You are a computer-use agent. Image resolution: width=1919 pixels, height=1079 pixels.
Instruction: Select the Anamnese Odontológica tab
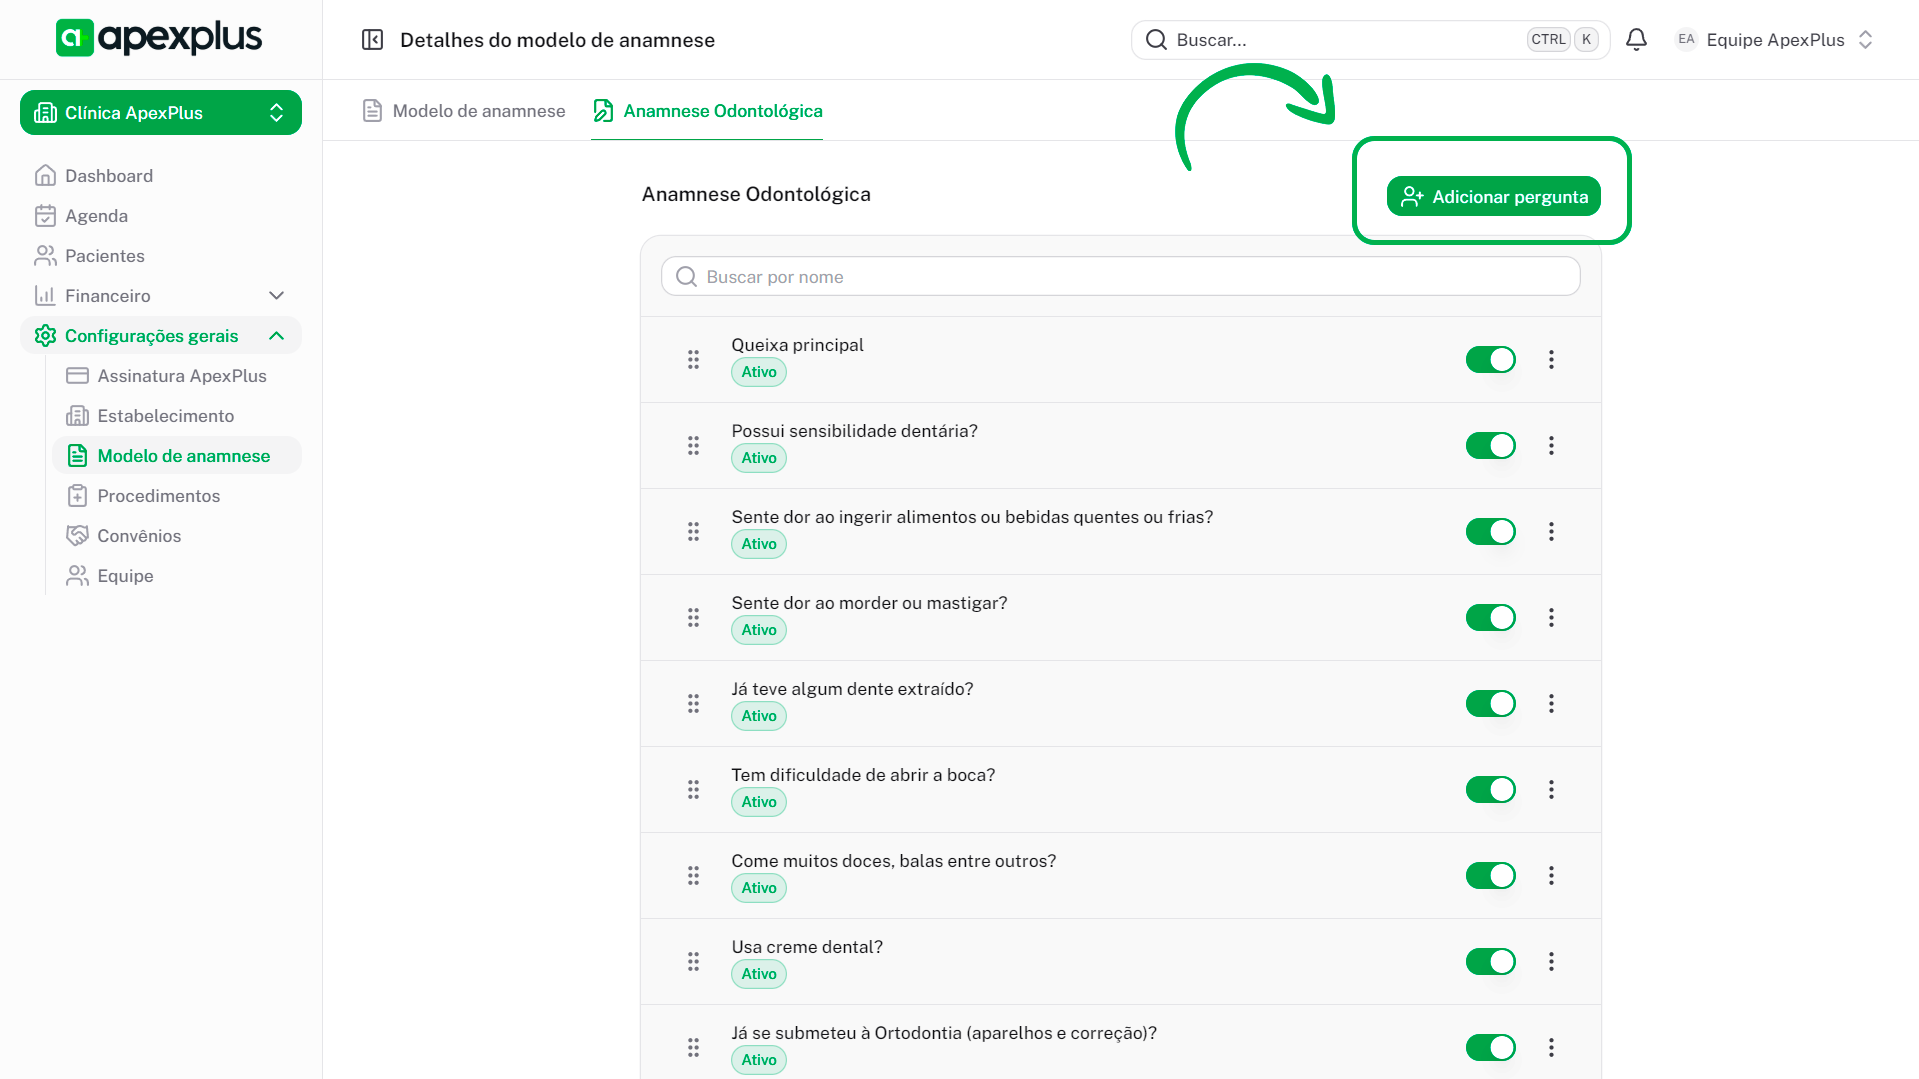click(x=708, y=111)
